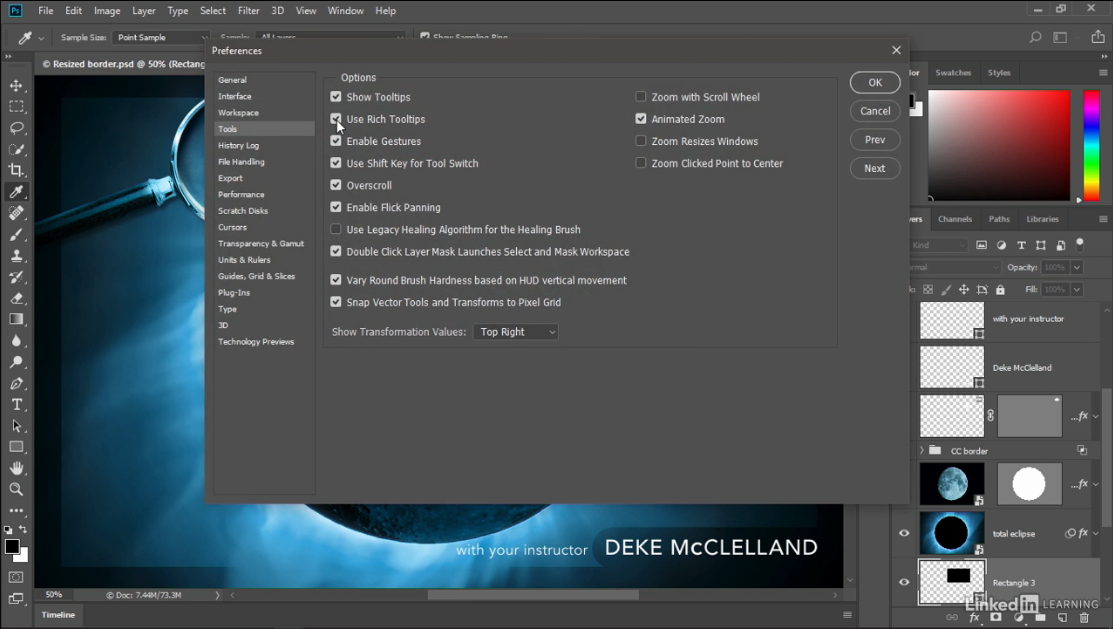Toggle Use Rich Tooltips checkbox
1113x629 pixels.
(336, 119)
